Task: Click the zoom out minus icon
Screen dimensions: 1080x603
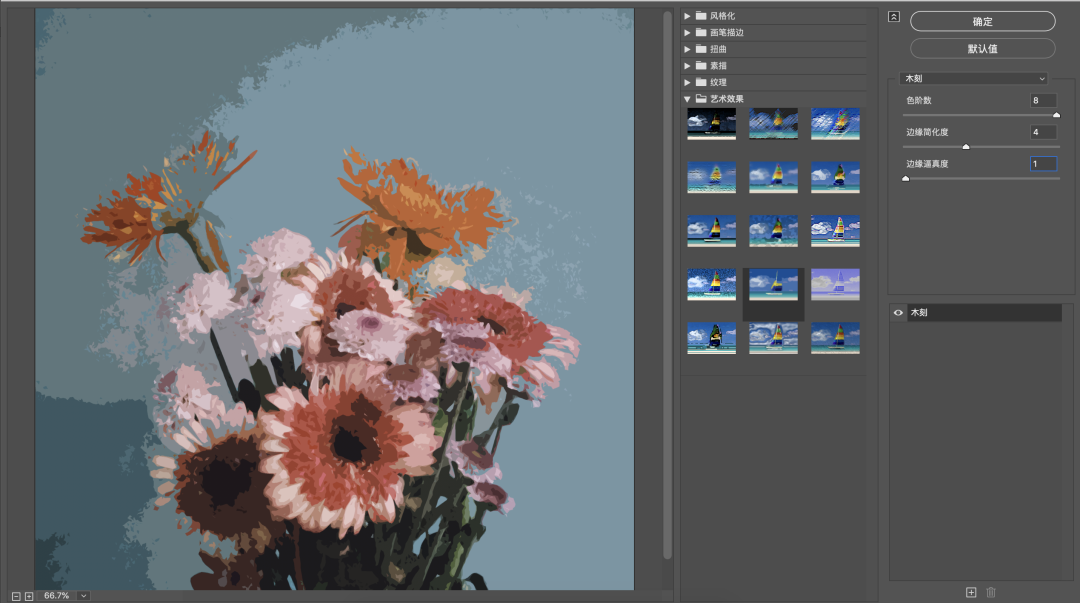Action: click(x=16, y=596)
